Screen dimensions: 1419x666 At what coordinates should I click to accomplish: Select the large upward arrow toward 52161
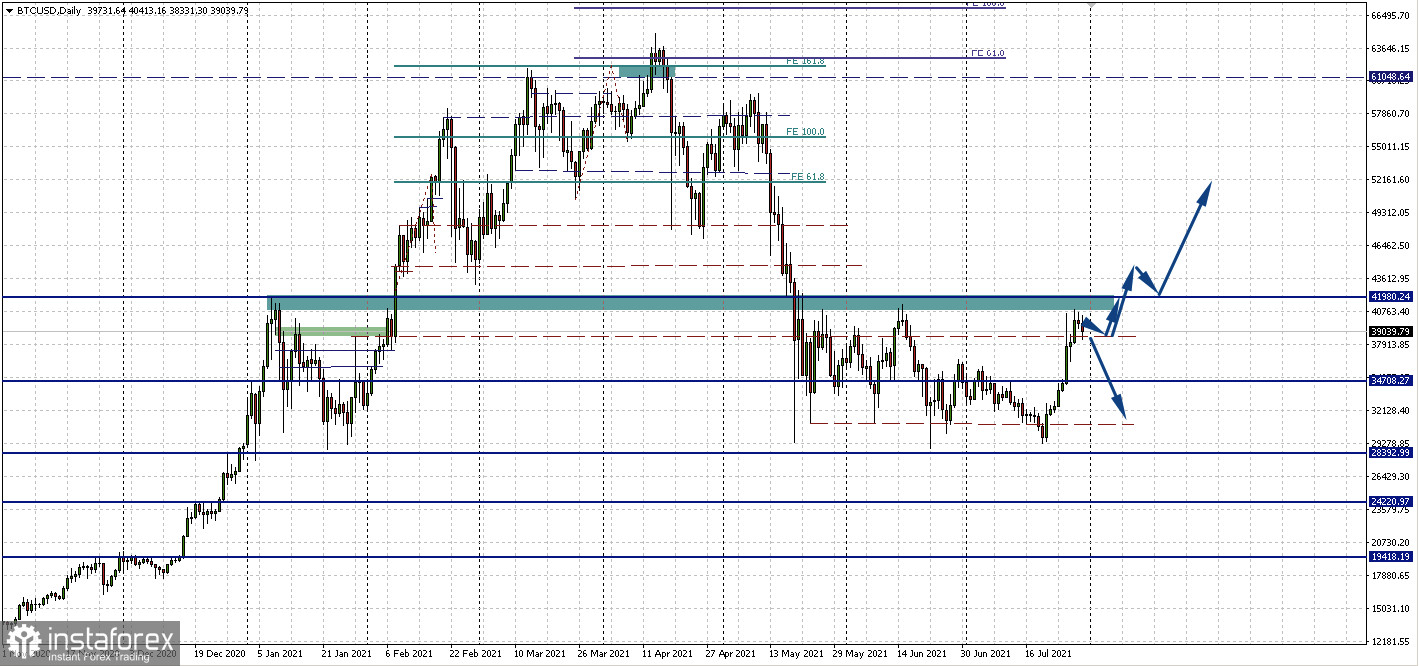coord(1187,235)
